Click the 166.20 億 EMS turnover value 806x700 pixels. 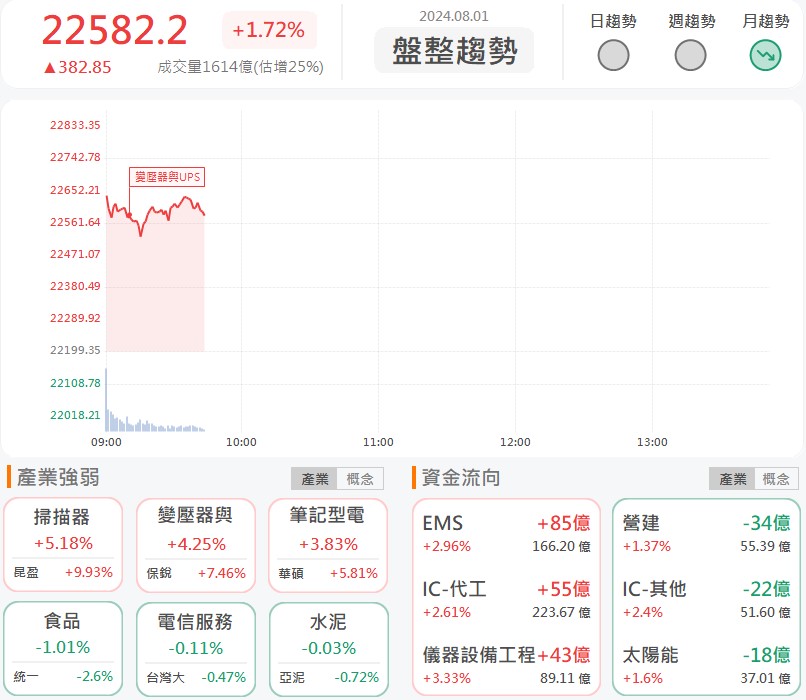pyautogui.click(x=561, y=546)
